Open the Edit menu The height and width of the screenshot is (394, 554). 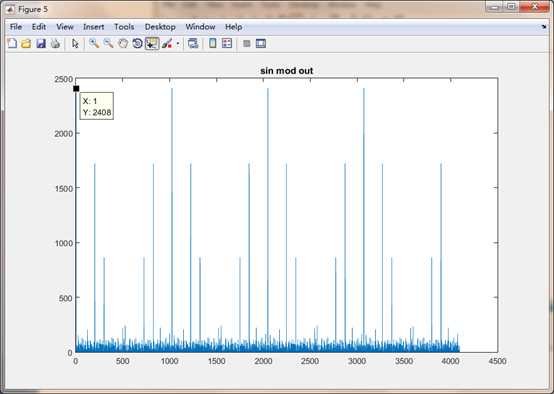39,27
